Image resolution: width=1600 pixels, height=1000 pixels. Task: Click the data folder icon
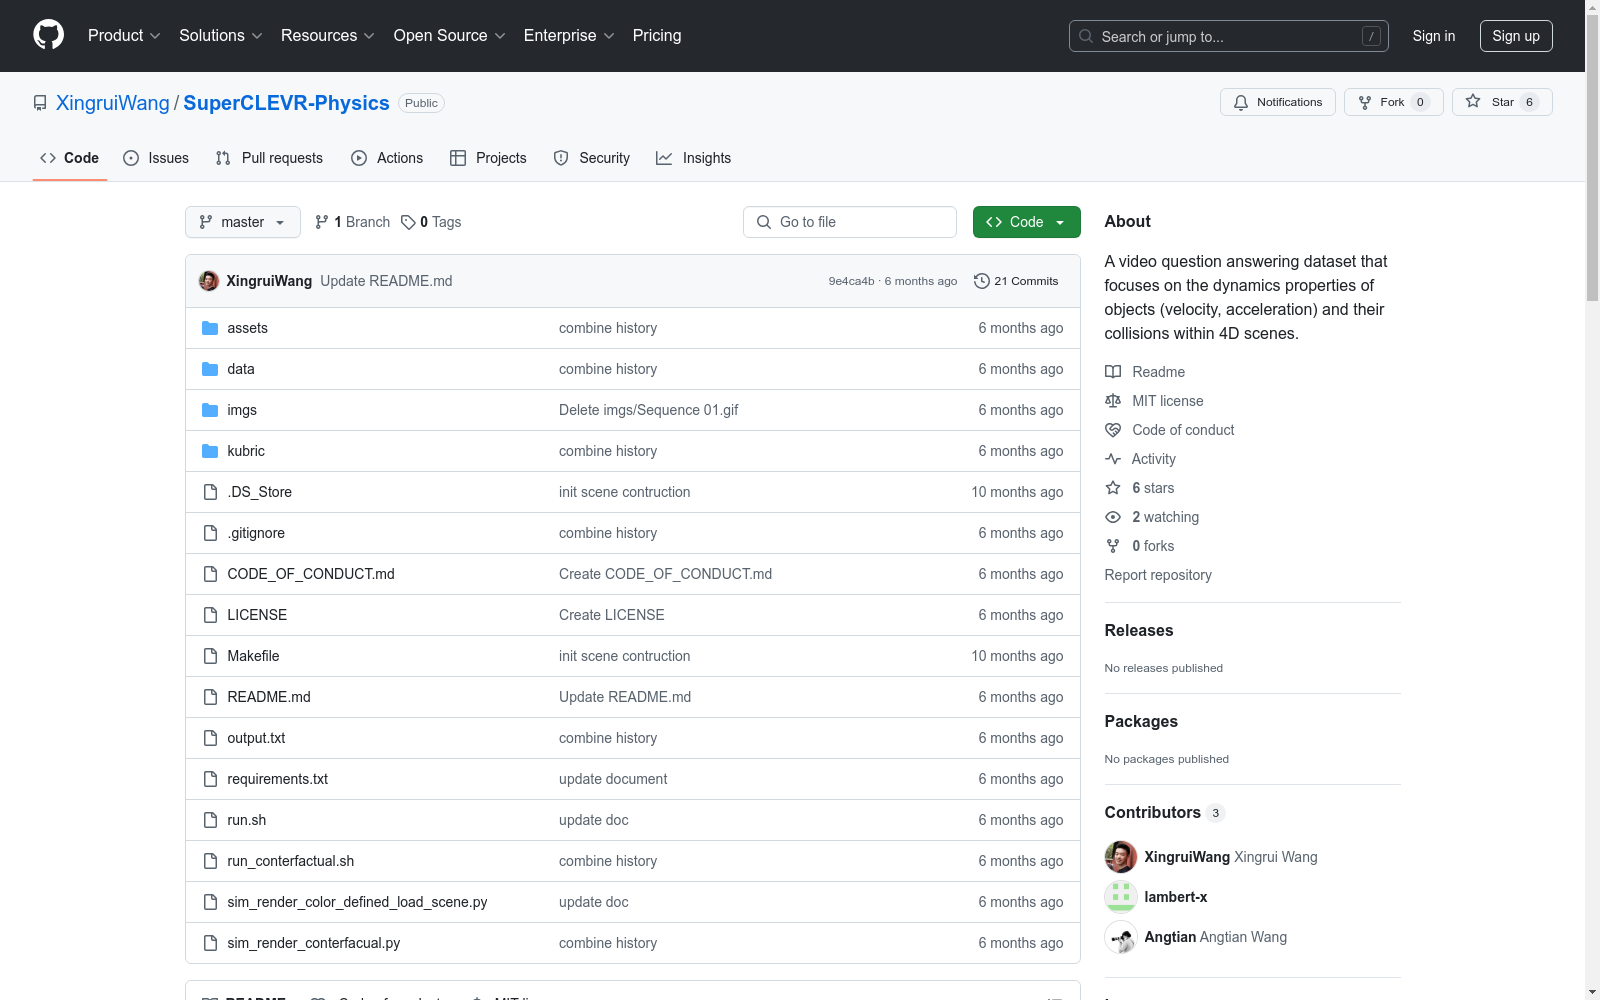coord(210,369)
